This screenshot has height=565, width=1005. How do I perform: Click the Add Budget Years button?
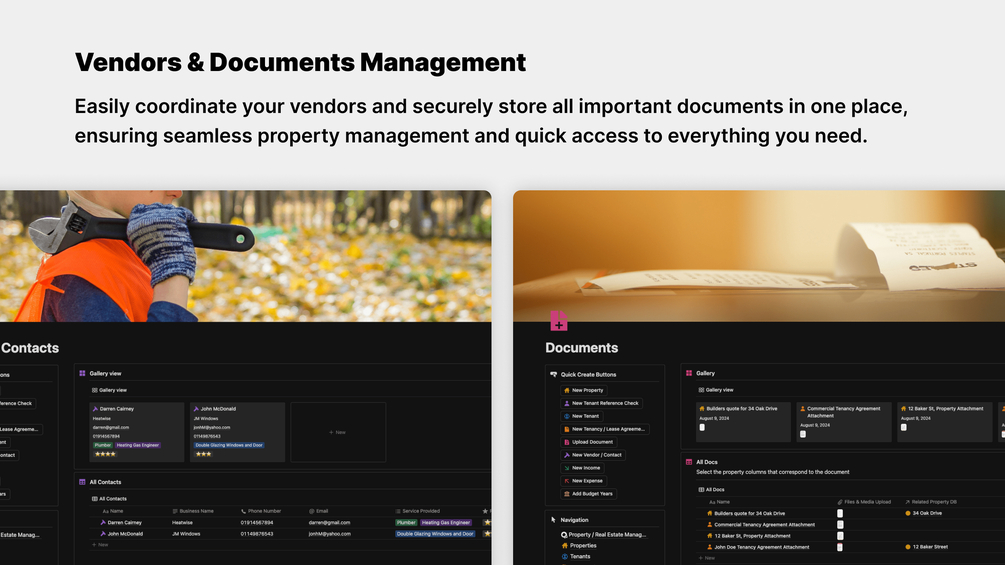coord(588,494)
